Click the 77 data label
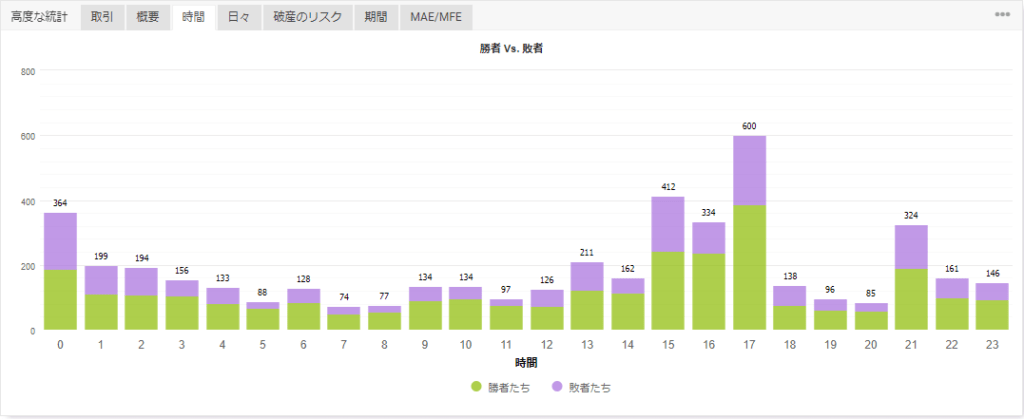1024x419 pixels. pyautogui.click(x=385, y=296)
